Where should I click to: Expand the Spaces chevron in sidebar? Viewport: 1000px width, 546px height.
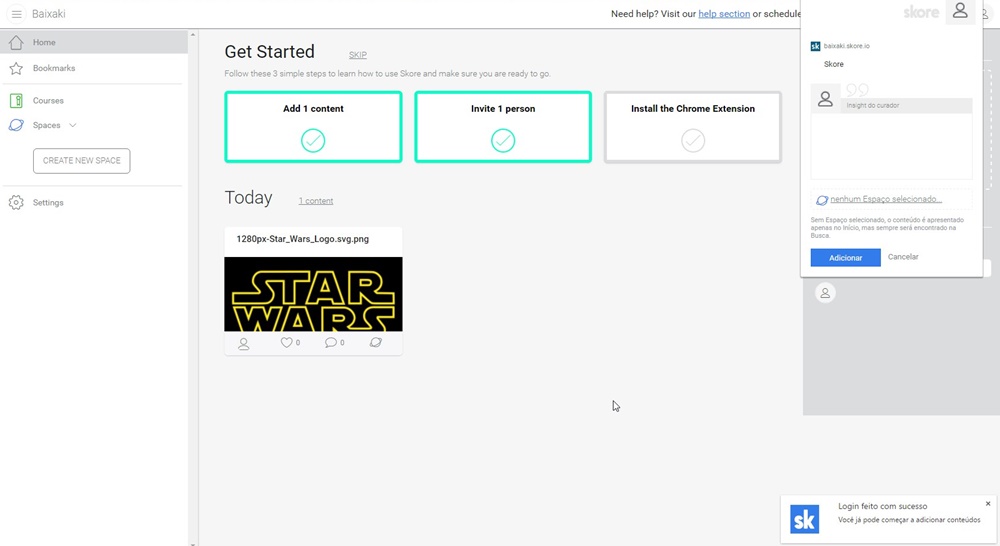click(x=73, y=126)
